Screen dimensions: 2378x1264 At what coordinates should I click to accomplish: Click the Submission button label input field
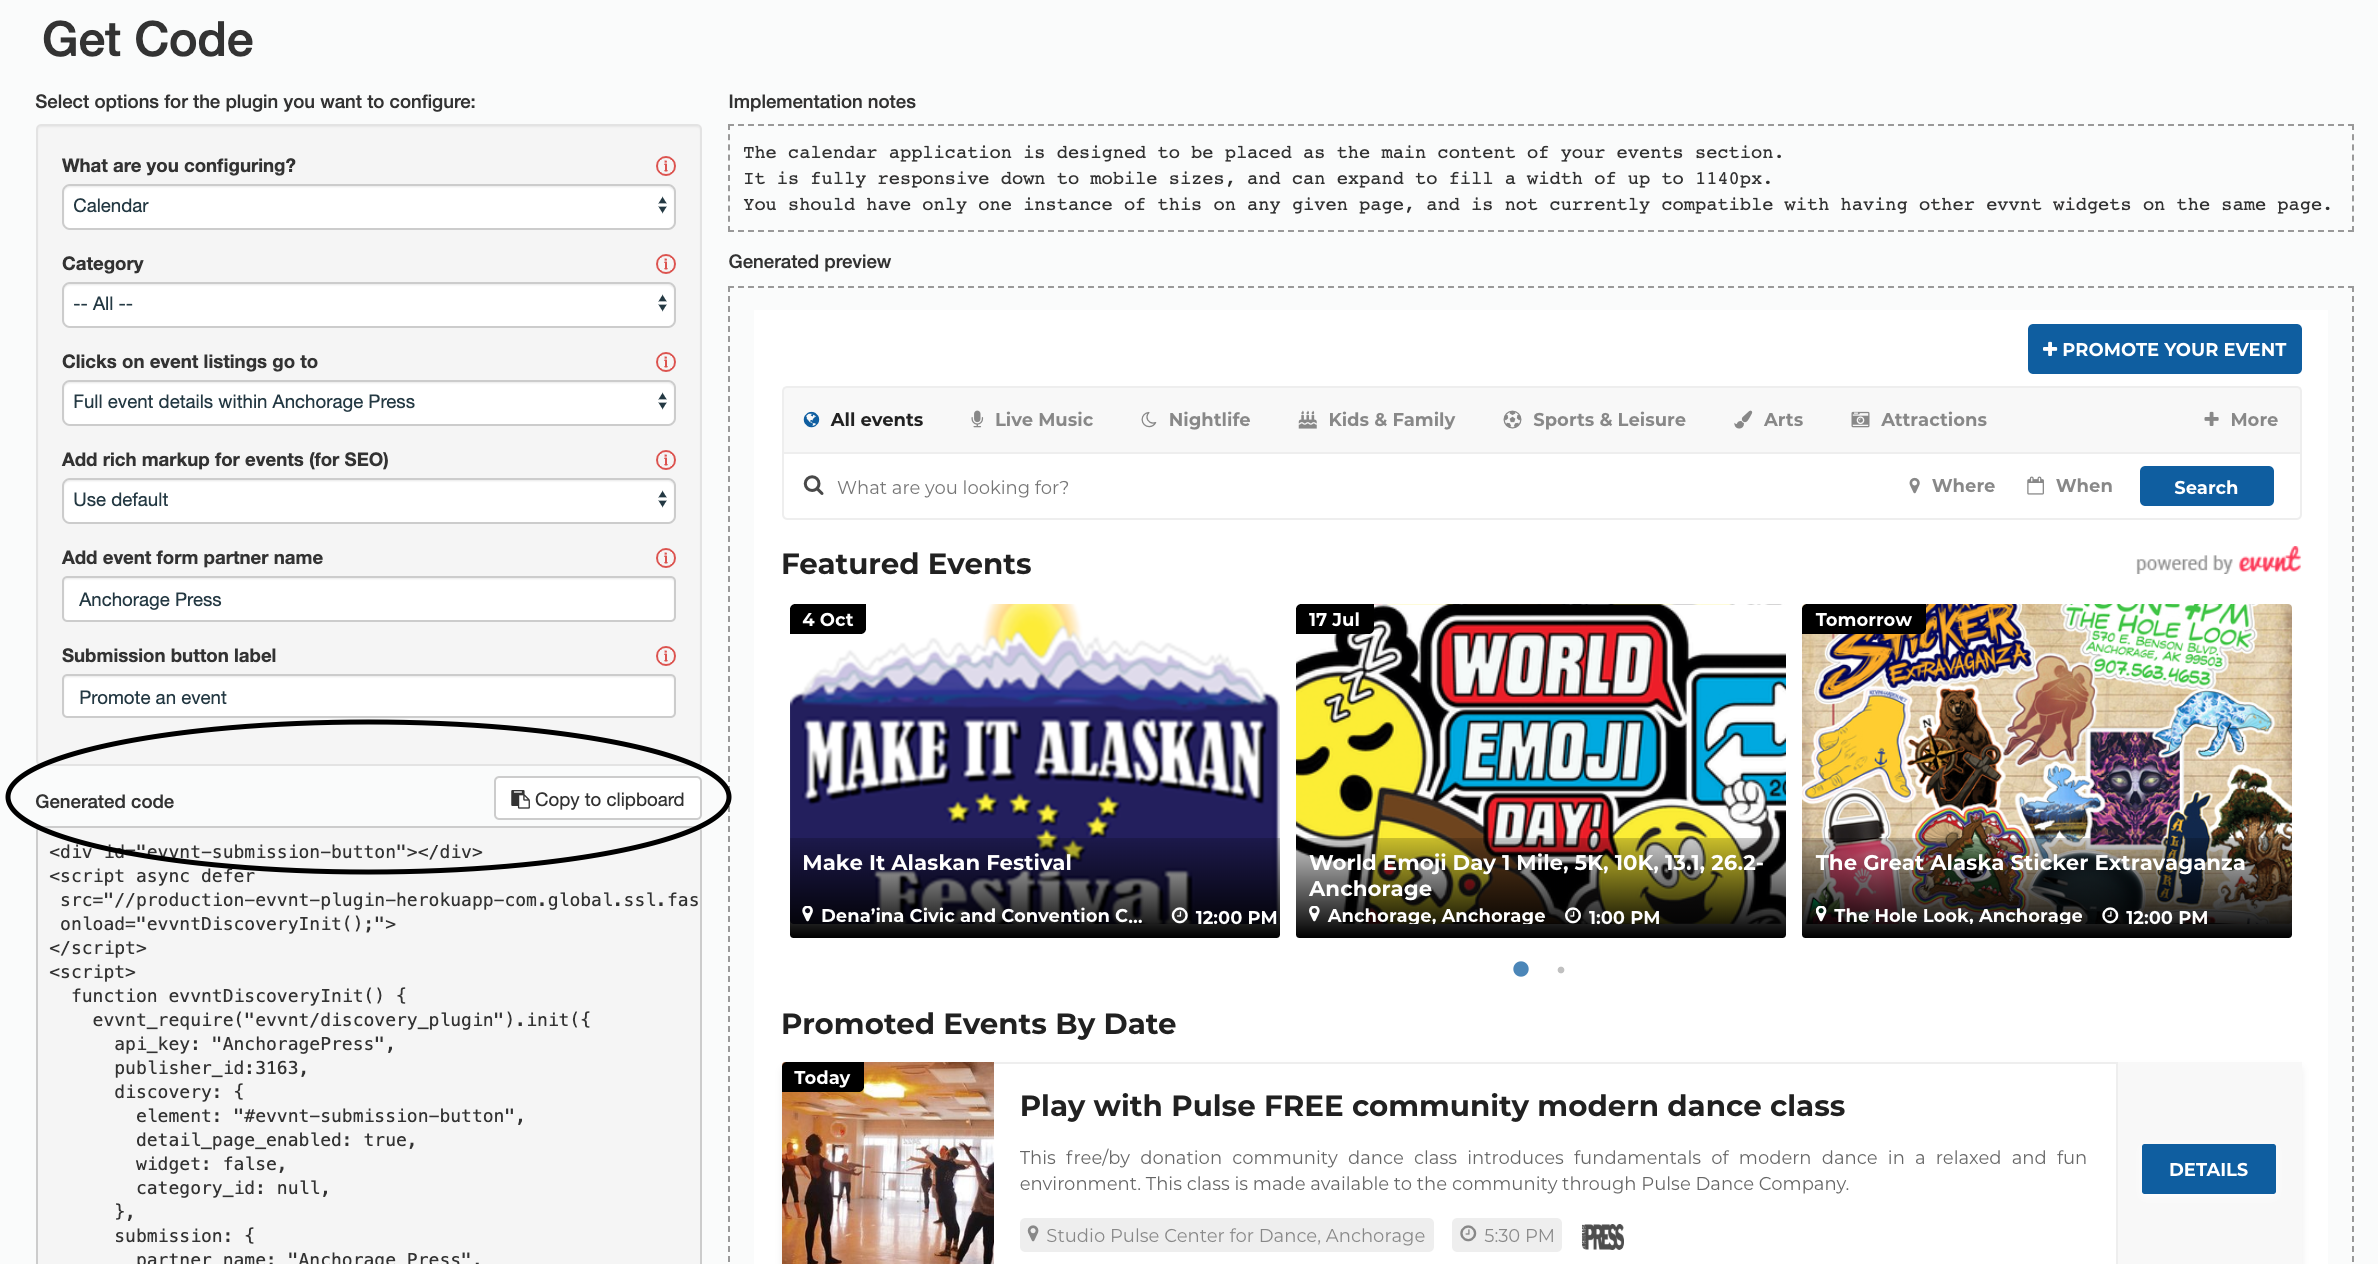369,697
